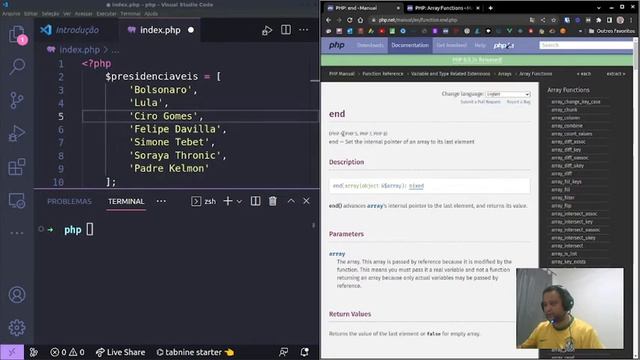Share this page from the address bar
640x360 pixels.
[x=543, y=20]
